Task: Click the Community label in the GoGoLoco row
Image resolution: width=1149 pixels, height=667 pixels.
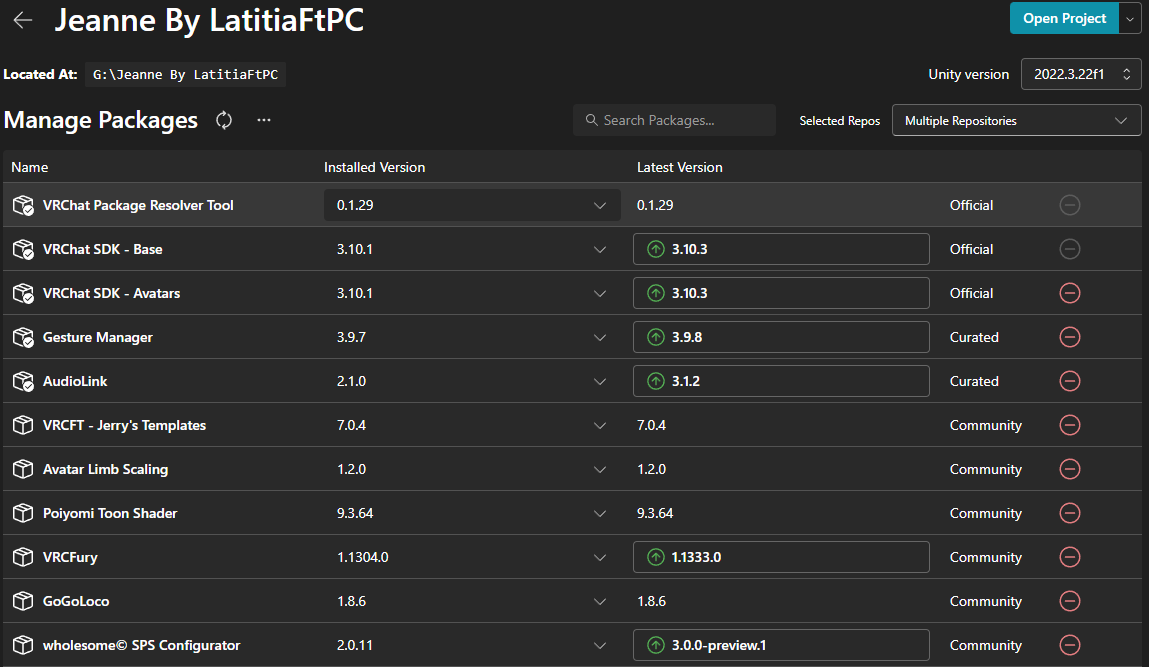Action: coord(986,601)
